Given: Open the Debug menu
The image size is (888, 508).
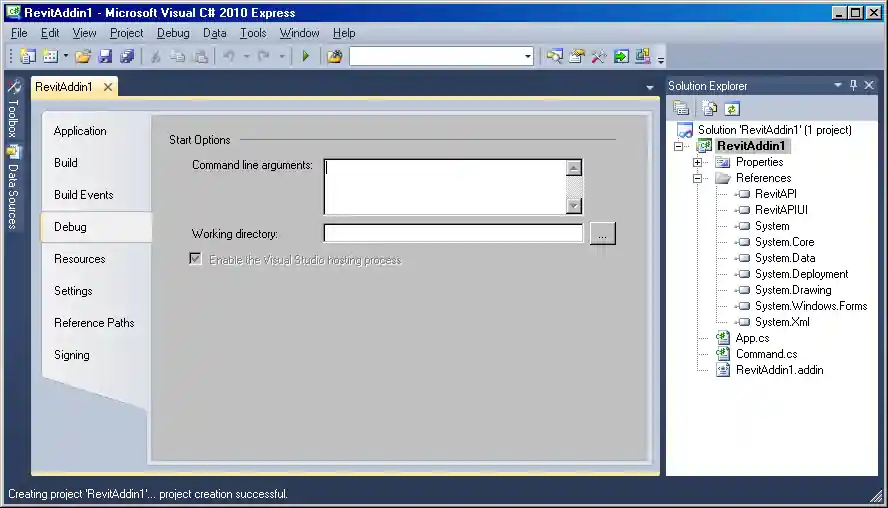Looking at the screenshot, I should tap(173, 33).
